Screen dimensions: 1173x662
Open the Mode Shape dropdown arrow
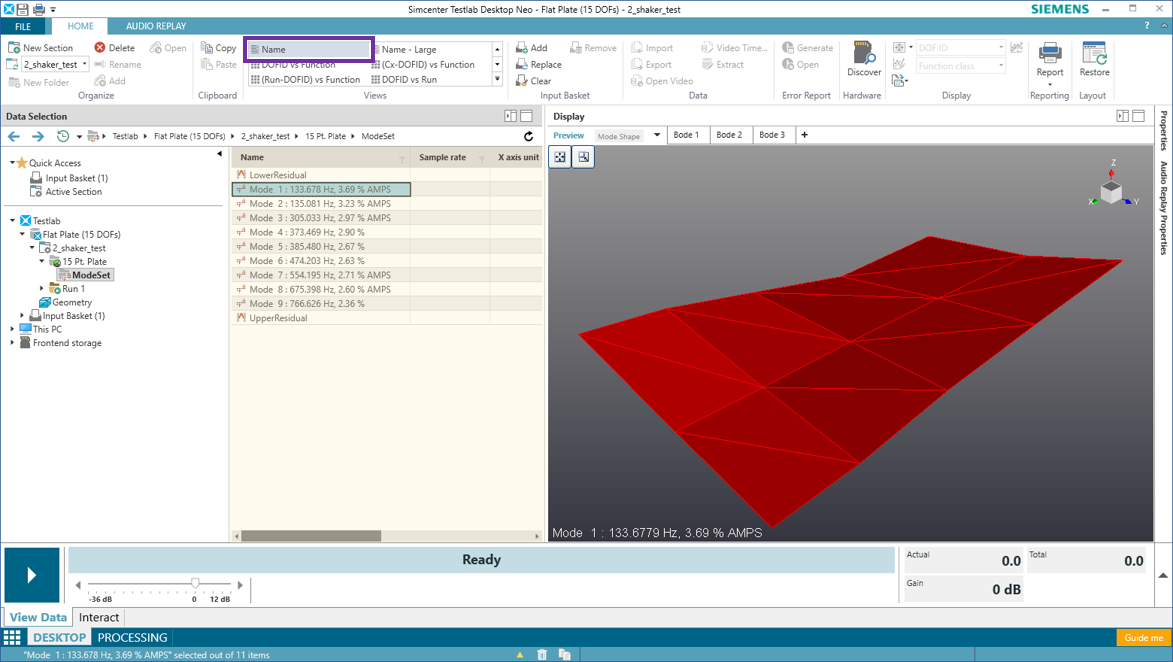[657, 135]
